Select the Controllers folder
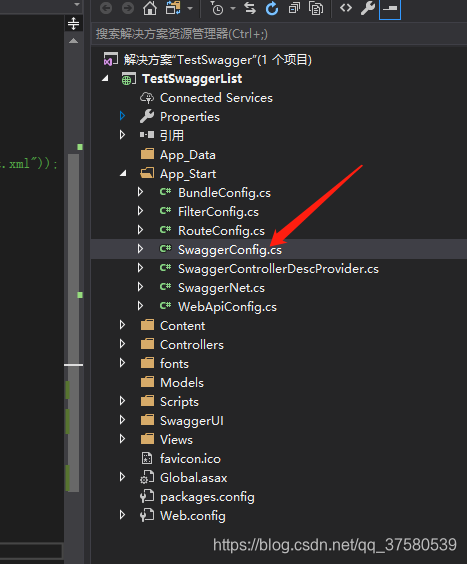The image size is (467, 564). (x=192, y=345)
